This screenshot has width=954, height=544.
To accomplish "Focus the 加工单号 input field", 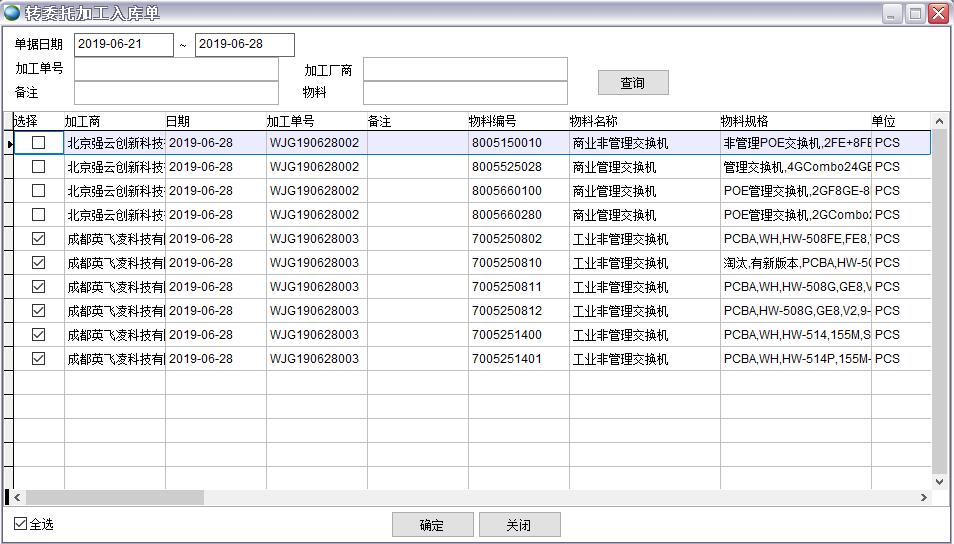I will tap(176, 69).
